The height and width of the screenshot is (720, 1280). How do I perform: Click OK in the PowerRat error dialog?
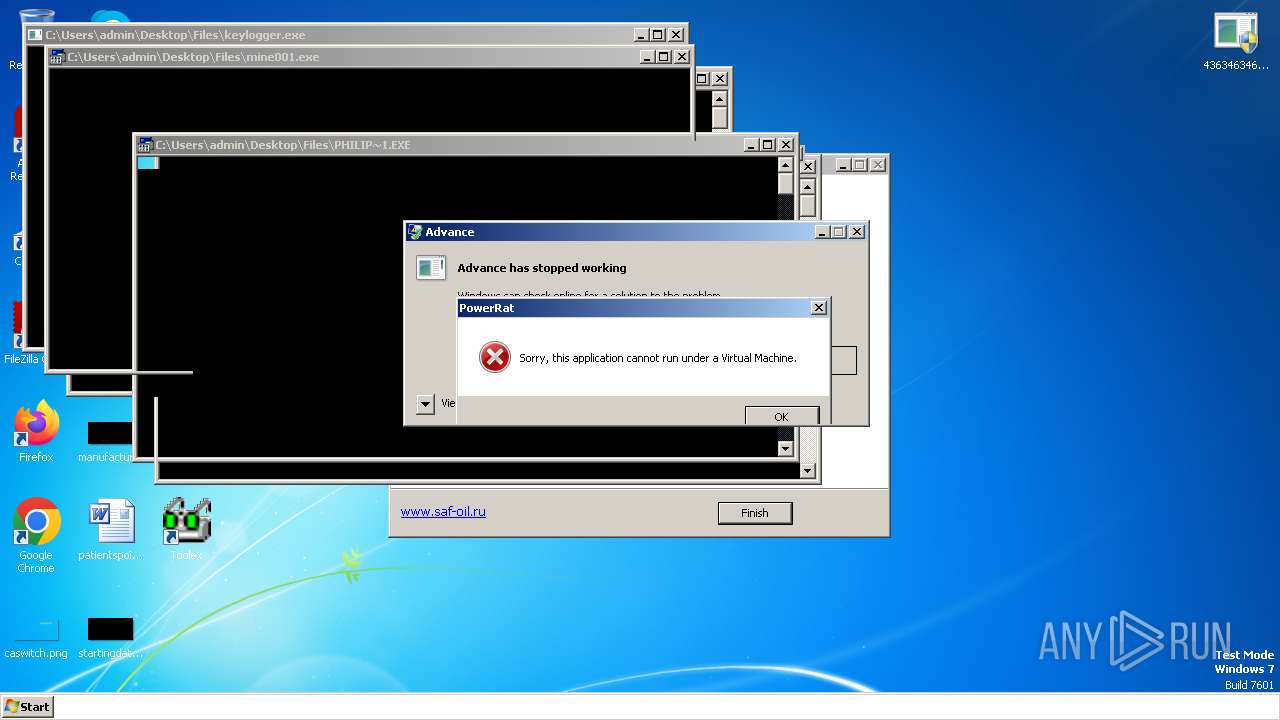tap(781, 416)
